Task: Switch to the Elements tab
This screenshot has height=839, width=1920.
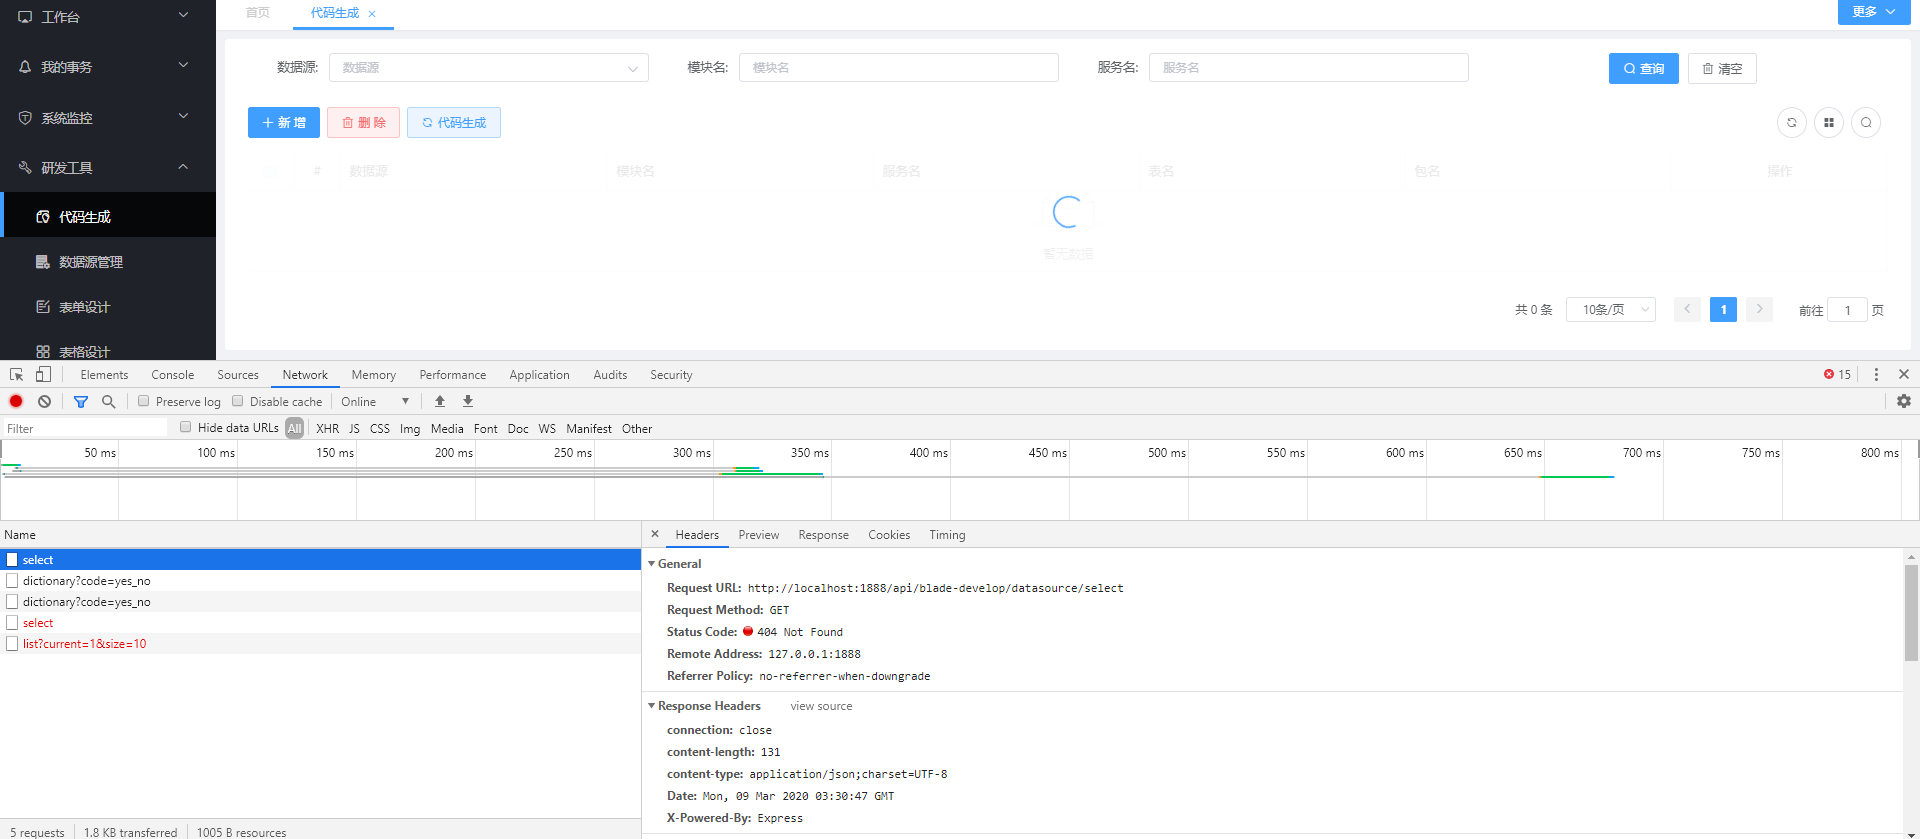Action: coord(104,375)
